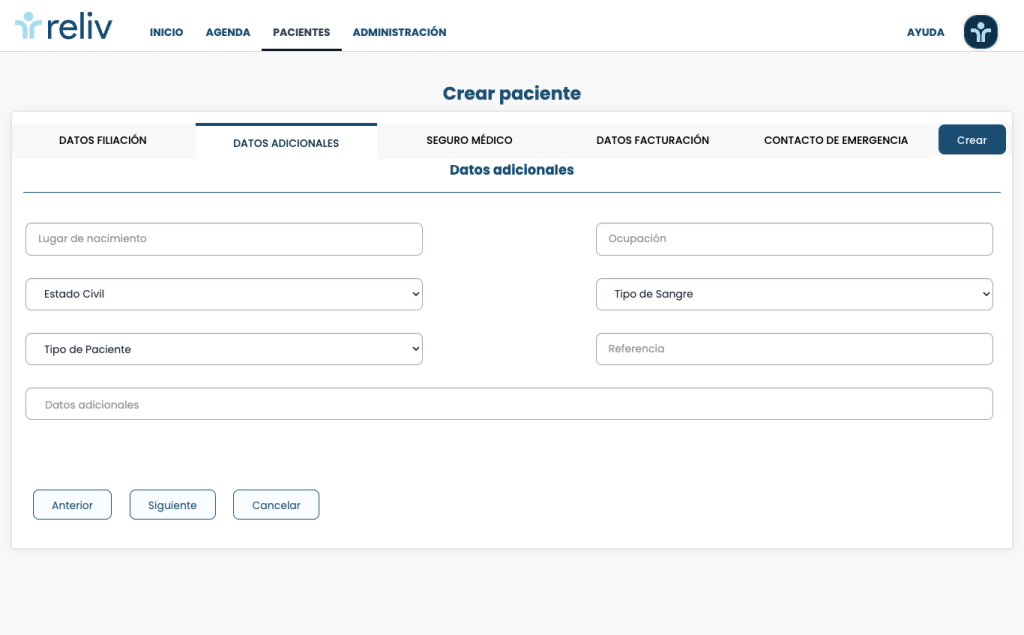Screen dimensions: 1024x635
Task: Click the Ayuda help link
Action: [x=925, y=32]
